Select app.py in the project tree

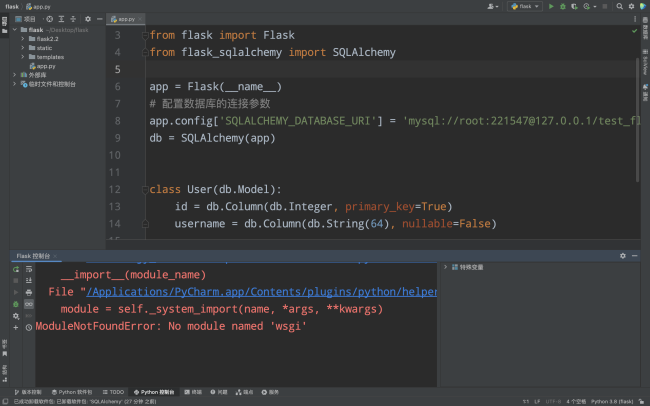(42, 66)
